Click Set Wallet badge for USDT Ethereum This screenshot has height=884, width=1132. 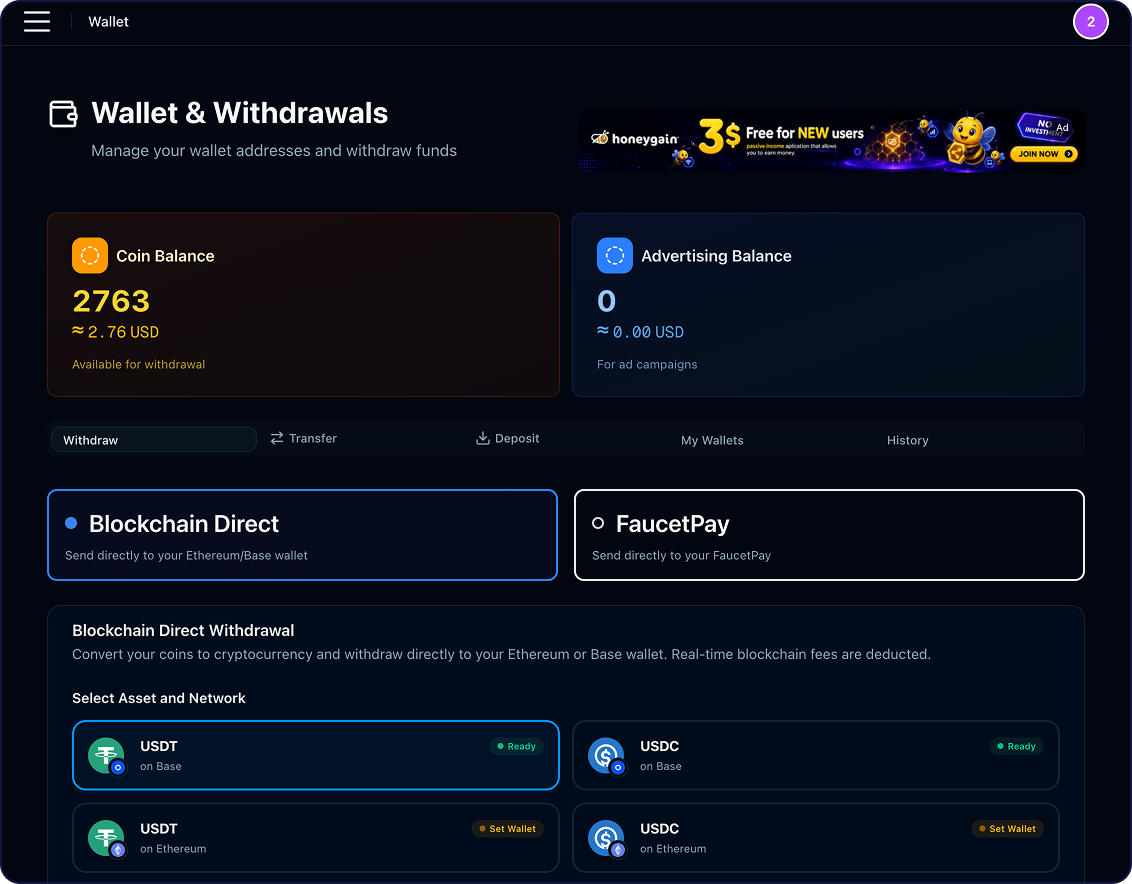click(508, 828)
